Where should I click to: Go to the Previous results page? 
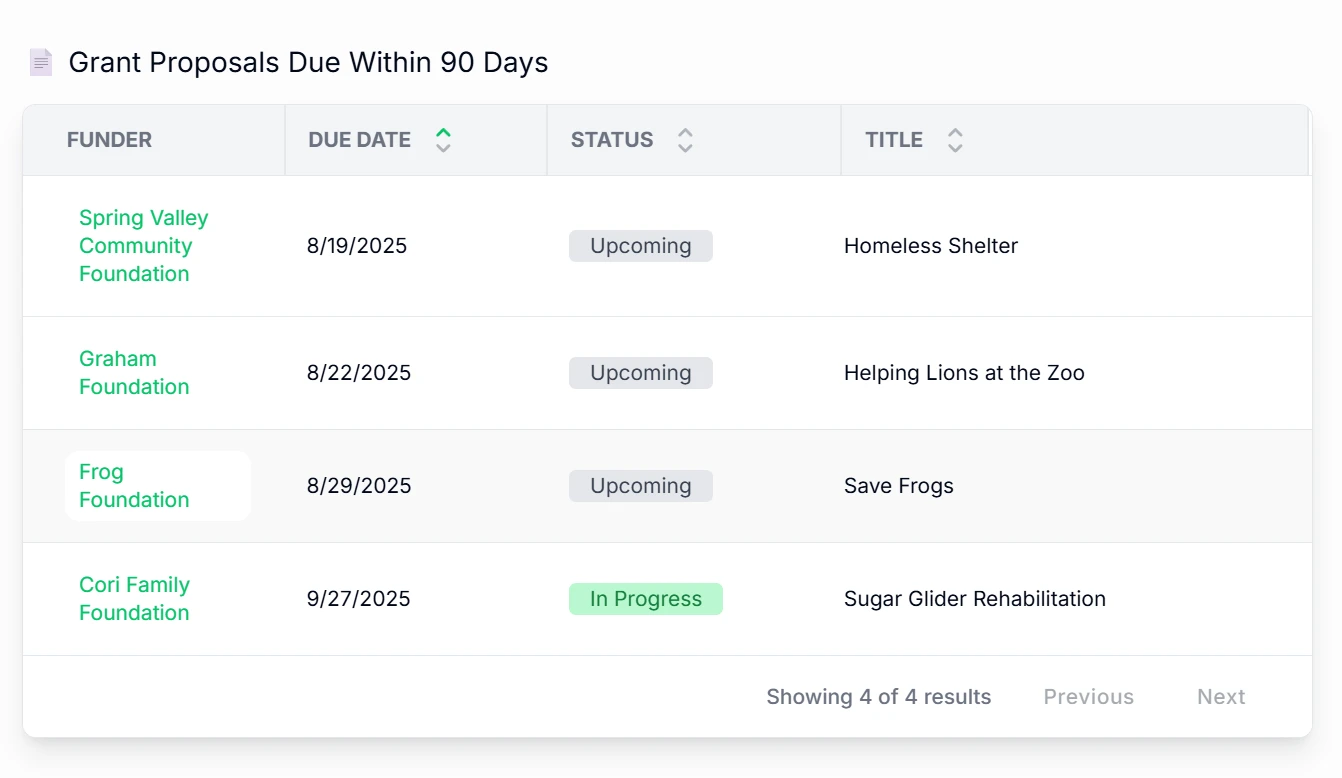(1088, 697)
